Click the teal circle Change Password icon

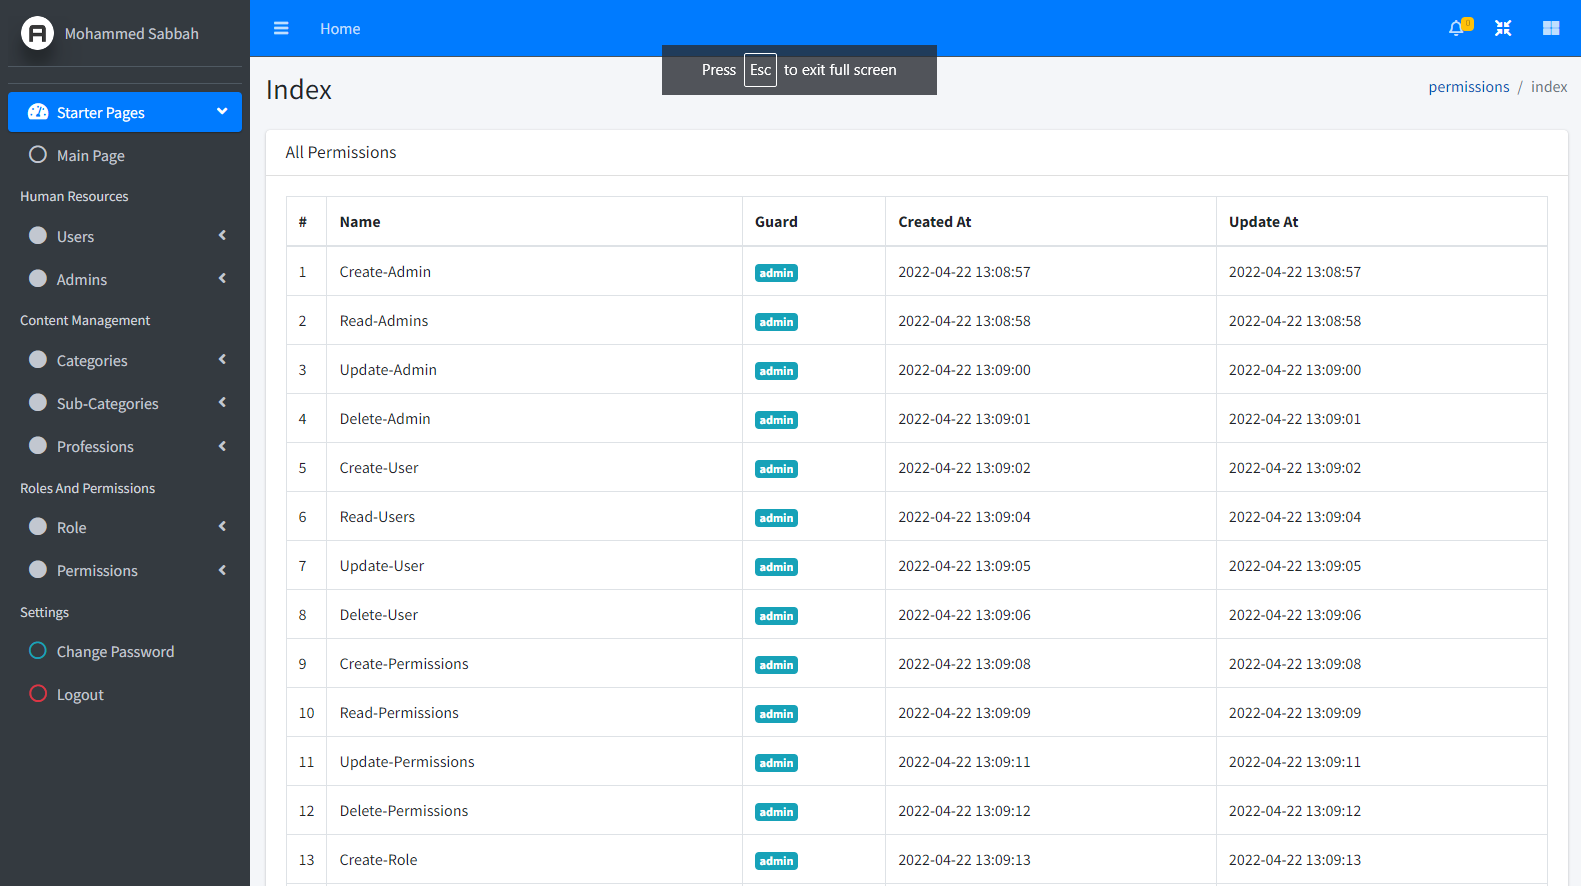click(38, 651)
